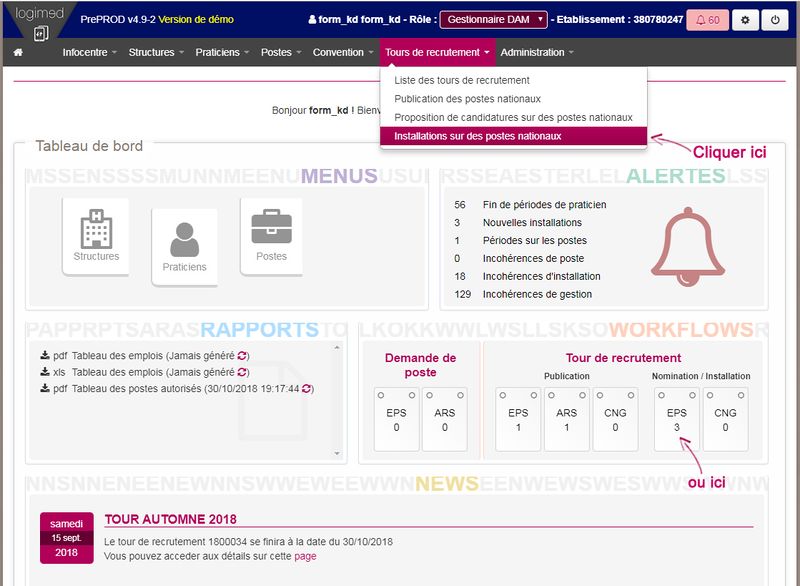800x586 pixels.
Task: Download pdf Tableau des emplois report
Action: point(45,355)
